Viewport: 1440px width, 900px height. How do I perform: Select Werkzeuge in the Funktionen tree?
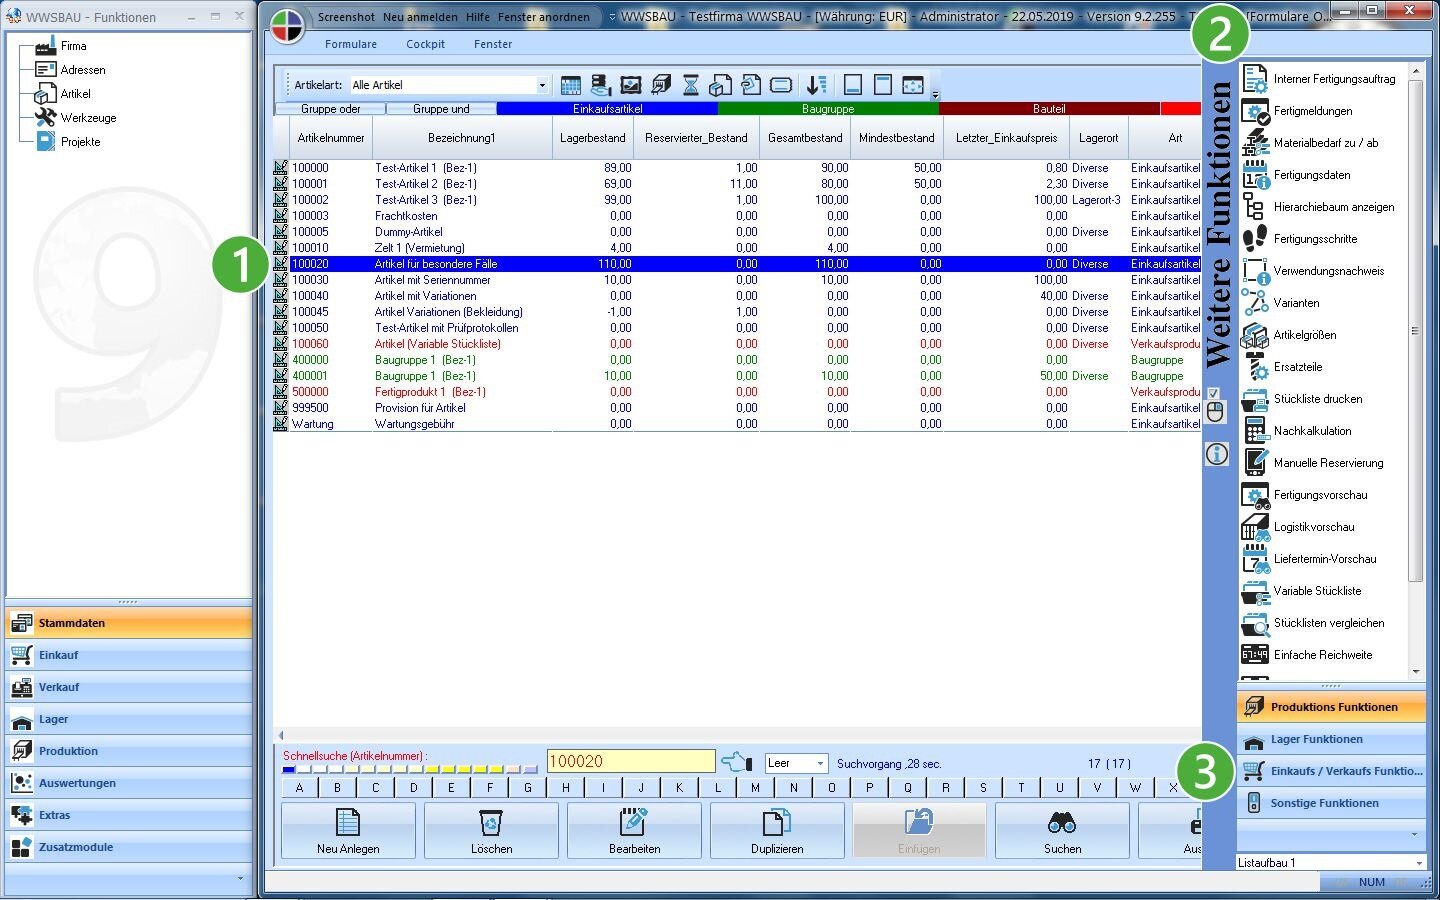pyautogui.click(x=88, y=118)
